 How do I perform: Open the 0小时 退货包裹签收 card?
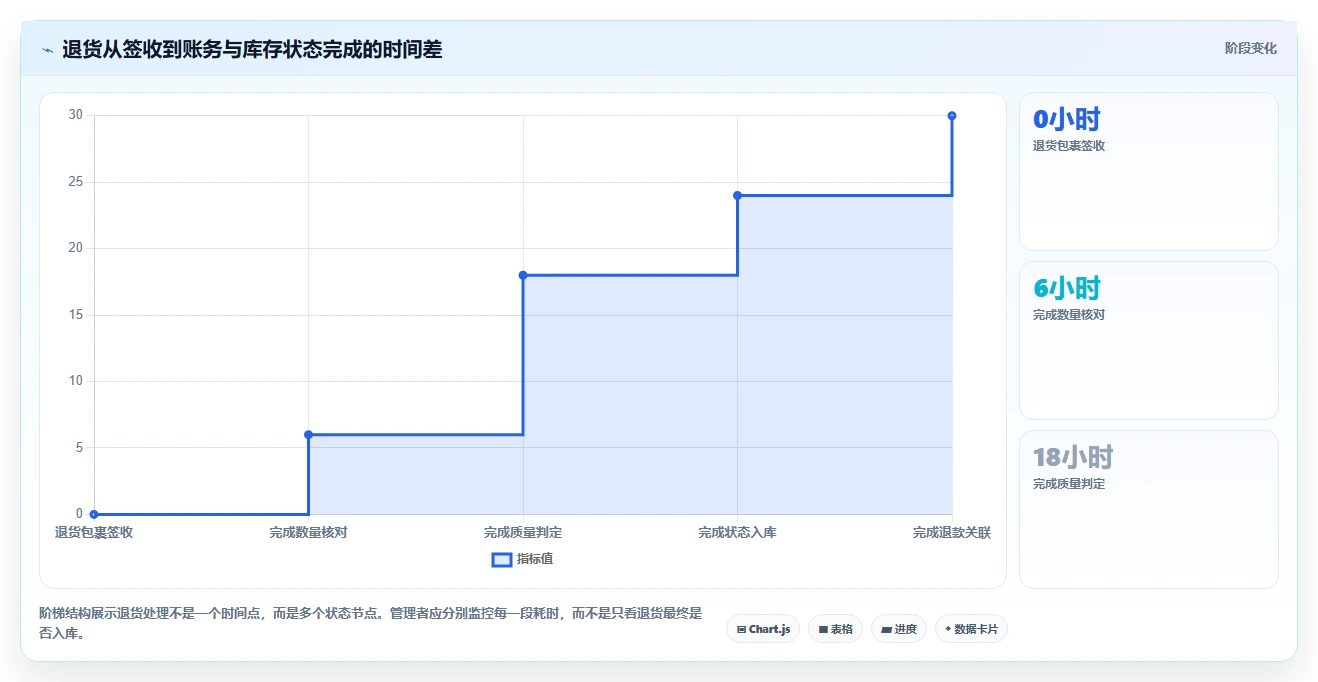1148,171
